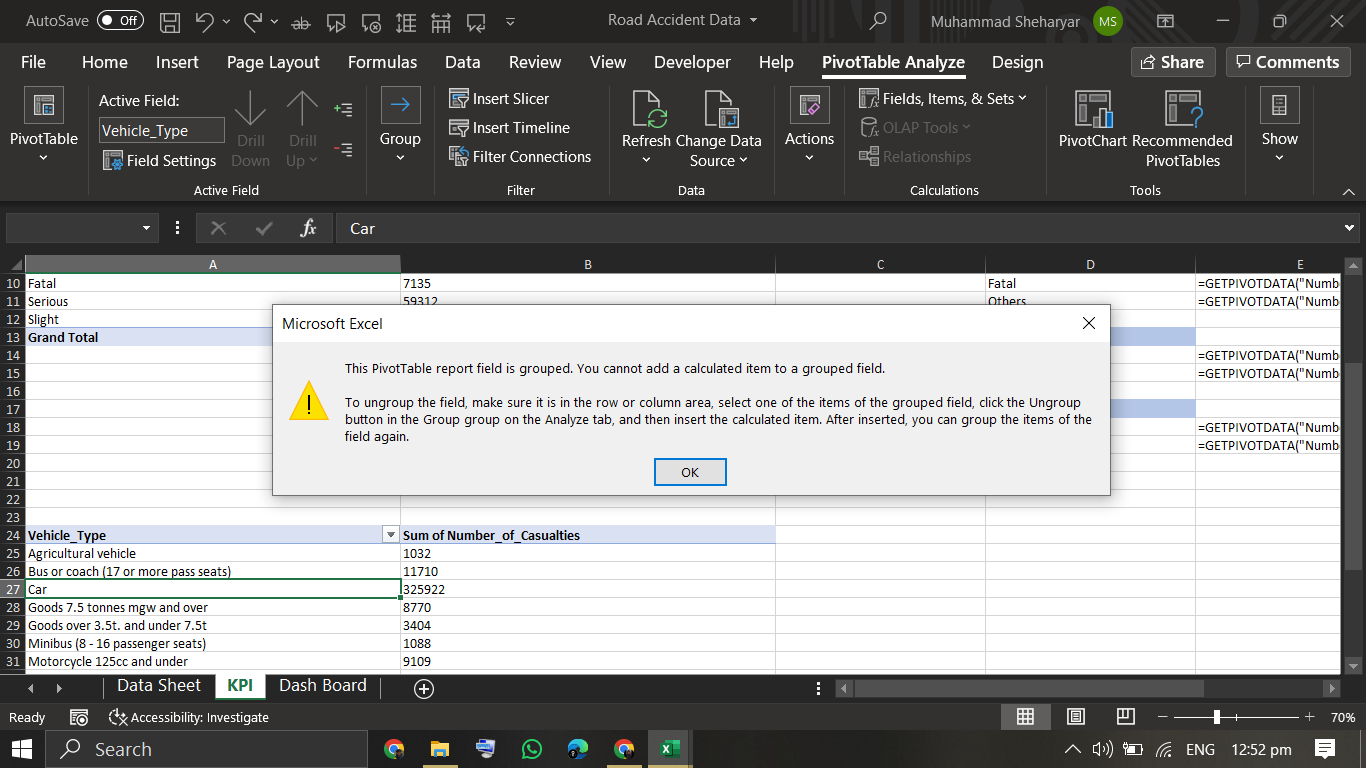Select Normal view icon in status bar
The width and height of the screenshot is (1366, 768).
click(x=1025, y=717)
